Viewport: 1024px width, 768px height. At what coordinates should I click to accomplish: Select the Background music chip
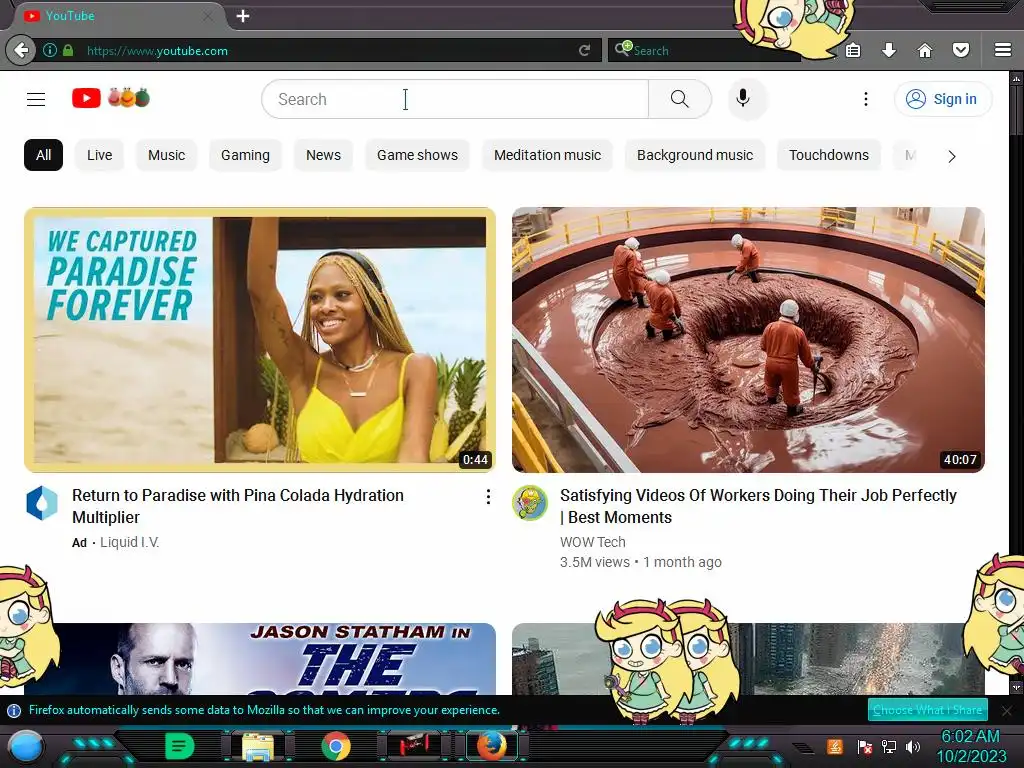tap(695, 155)
